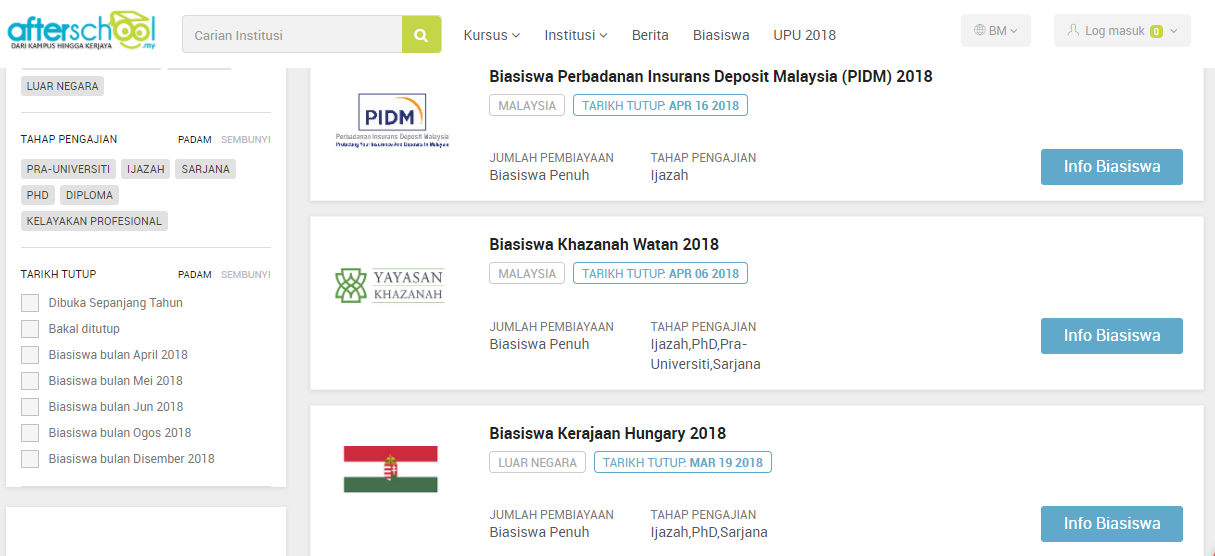Screen dimensions: 1215x556
Task: Expand the Institusi dropdown menu
Action: (x=576, y=35)
